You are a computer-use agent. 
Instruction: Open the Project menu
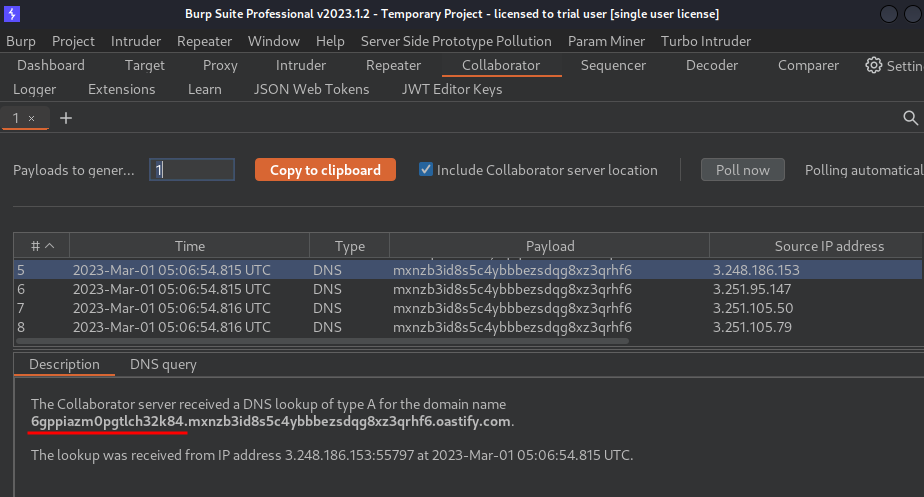coord(73,41)
